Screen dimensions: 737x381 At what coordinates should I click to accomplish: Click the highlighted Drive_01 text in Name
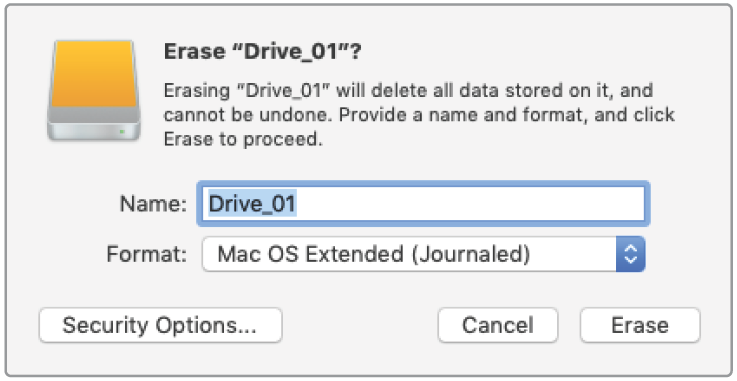tap(252, 204)
